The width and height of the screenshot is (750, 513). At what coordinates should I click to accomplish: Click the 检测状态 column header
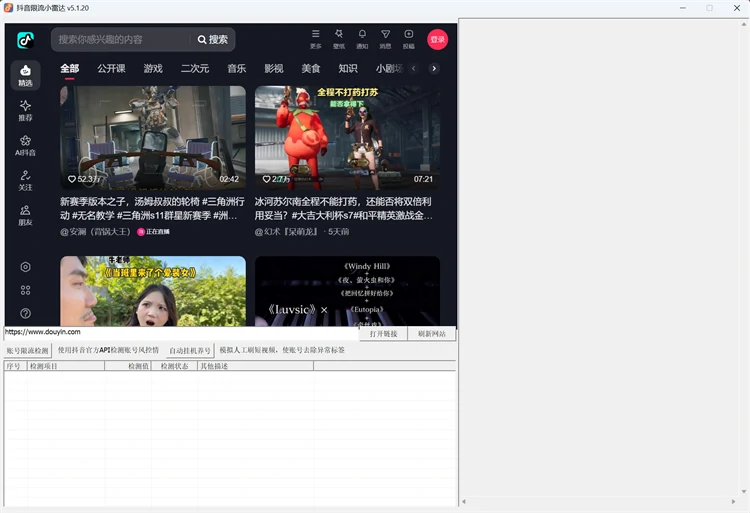[175, 366]
